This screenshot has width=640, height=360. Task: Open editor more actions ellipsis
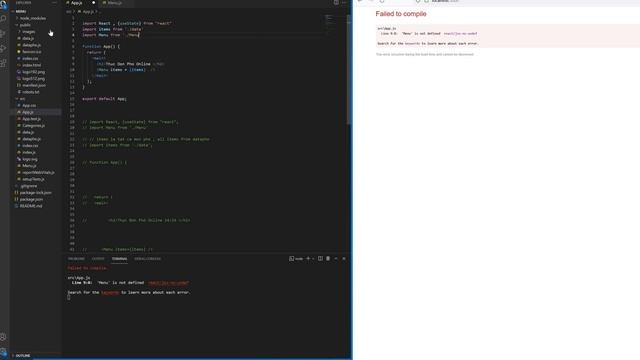tap(344, 3)
